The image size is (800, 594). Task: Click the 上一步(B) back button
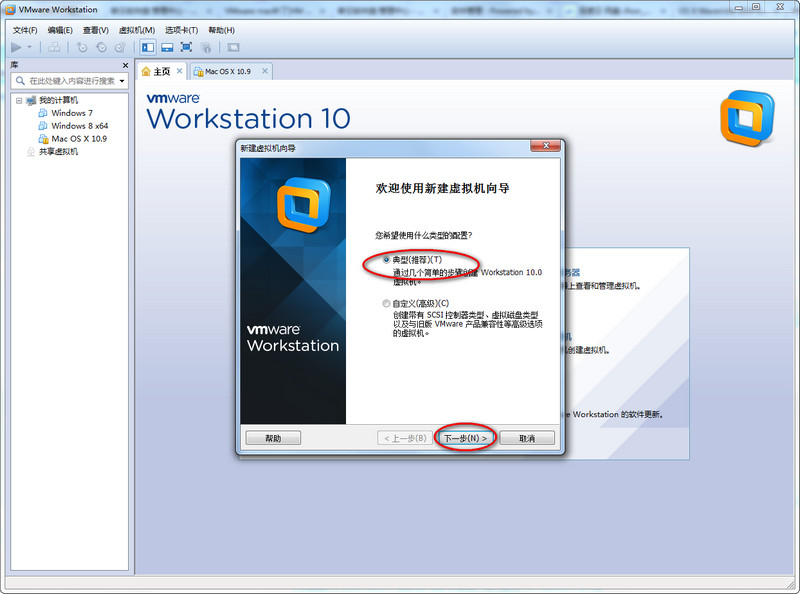click(x=405, y=438)
